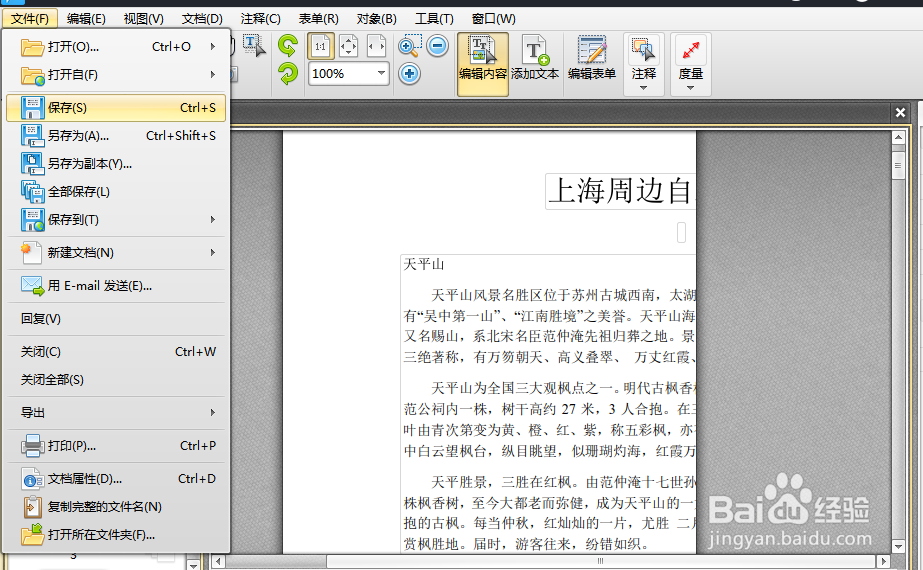Click the 注释 tool icon

pyautogui.click(x=643, y=49)
